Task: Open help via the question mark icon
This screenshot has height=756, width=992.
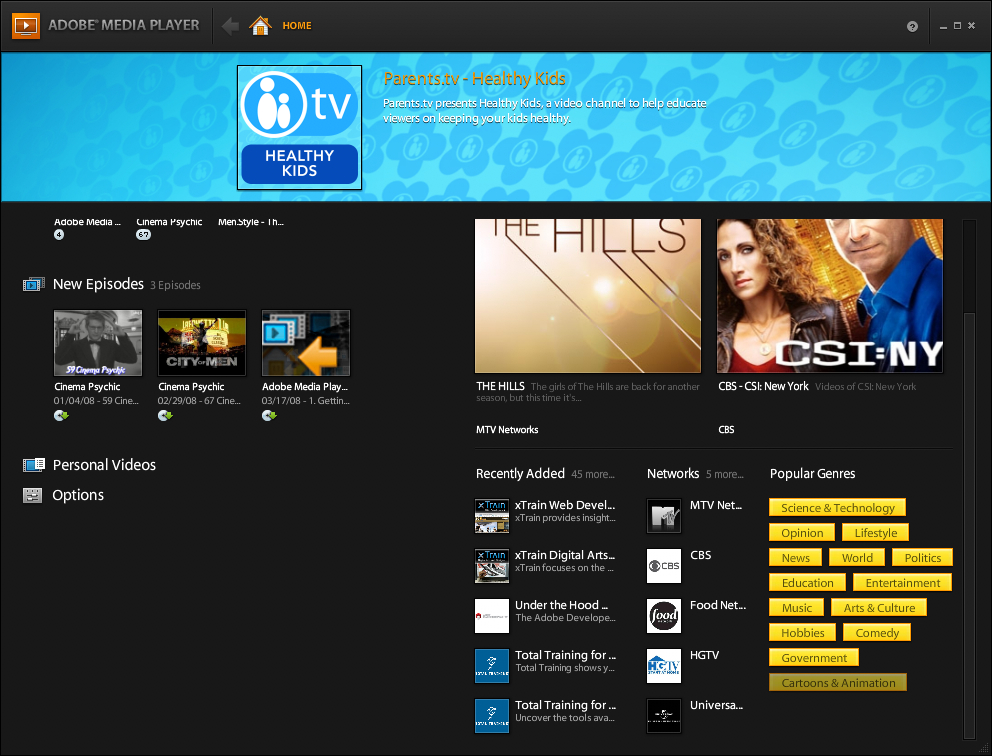Action: [x=912, y=26]
